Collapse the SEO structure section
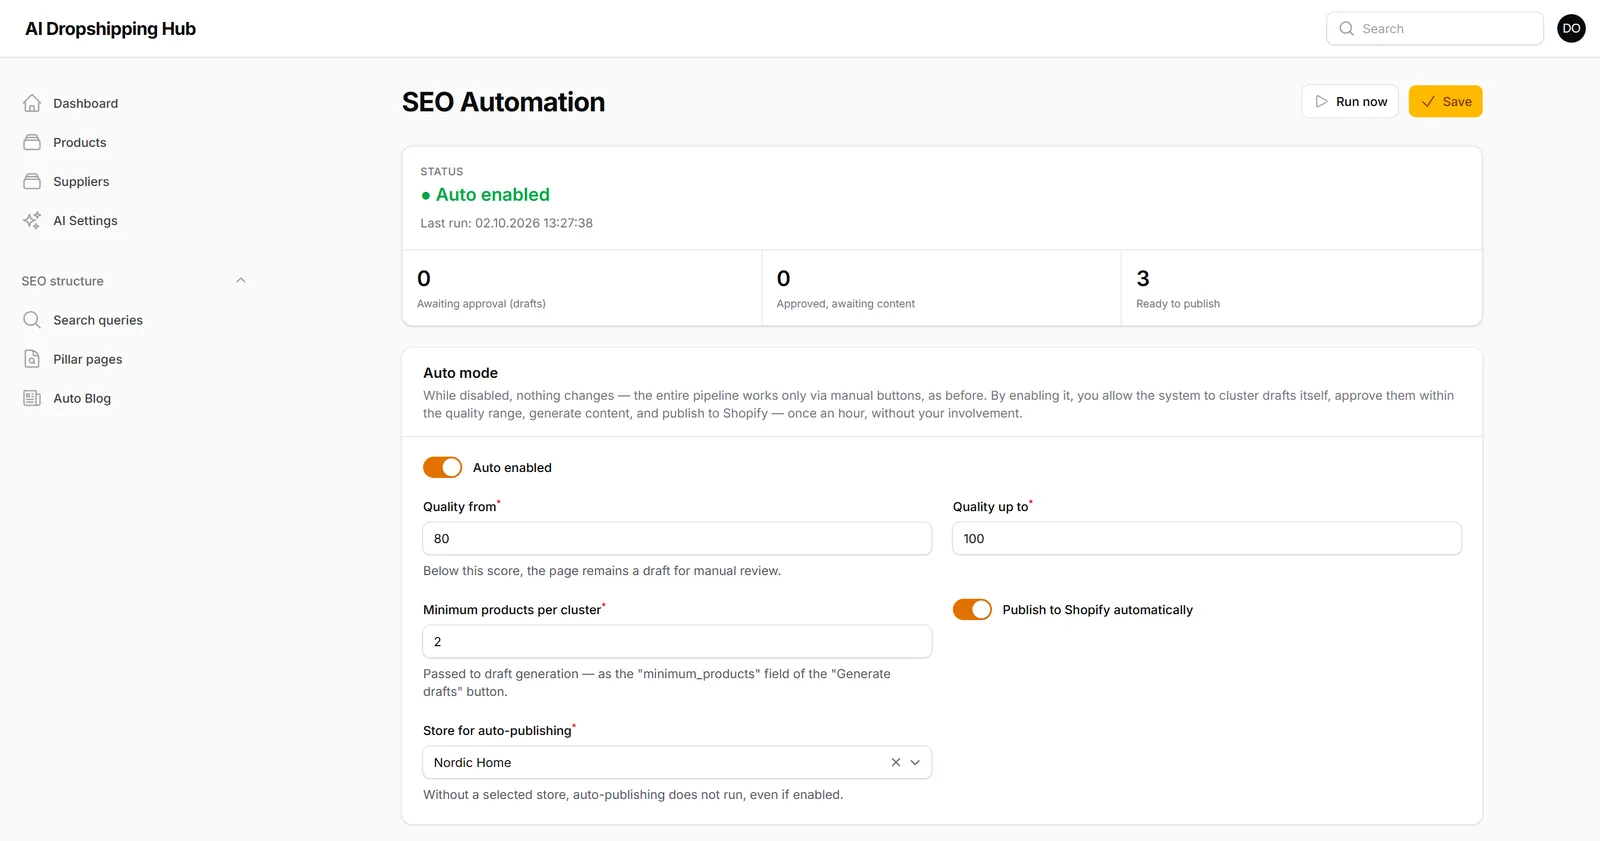Image resolution: width=1600 pixels, height=841 pixels. pos(241,281)
